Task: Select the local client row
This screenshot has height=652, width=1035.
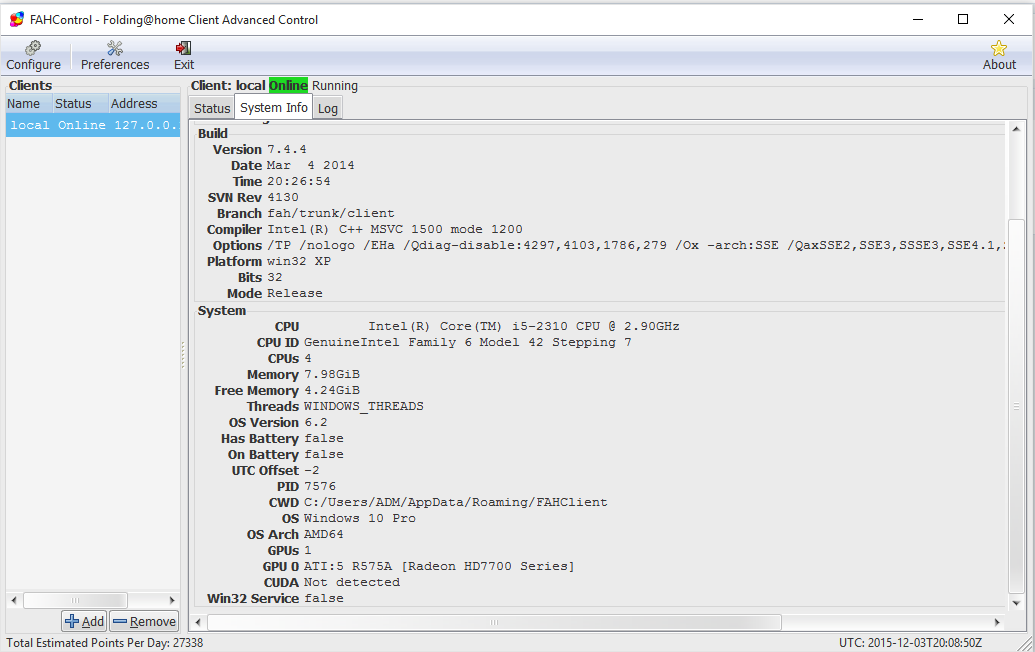Action: click(92, 125)
